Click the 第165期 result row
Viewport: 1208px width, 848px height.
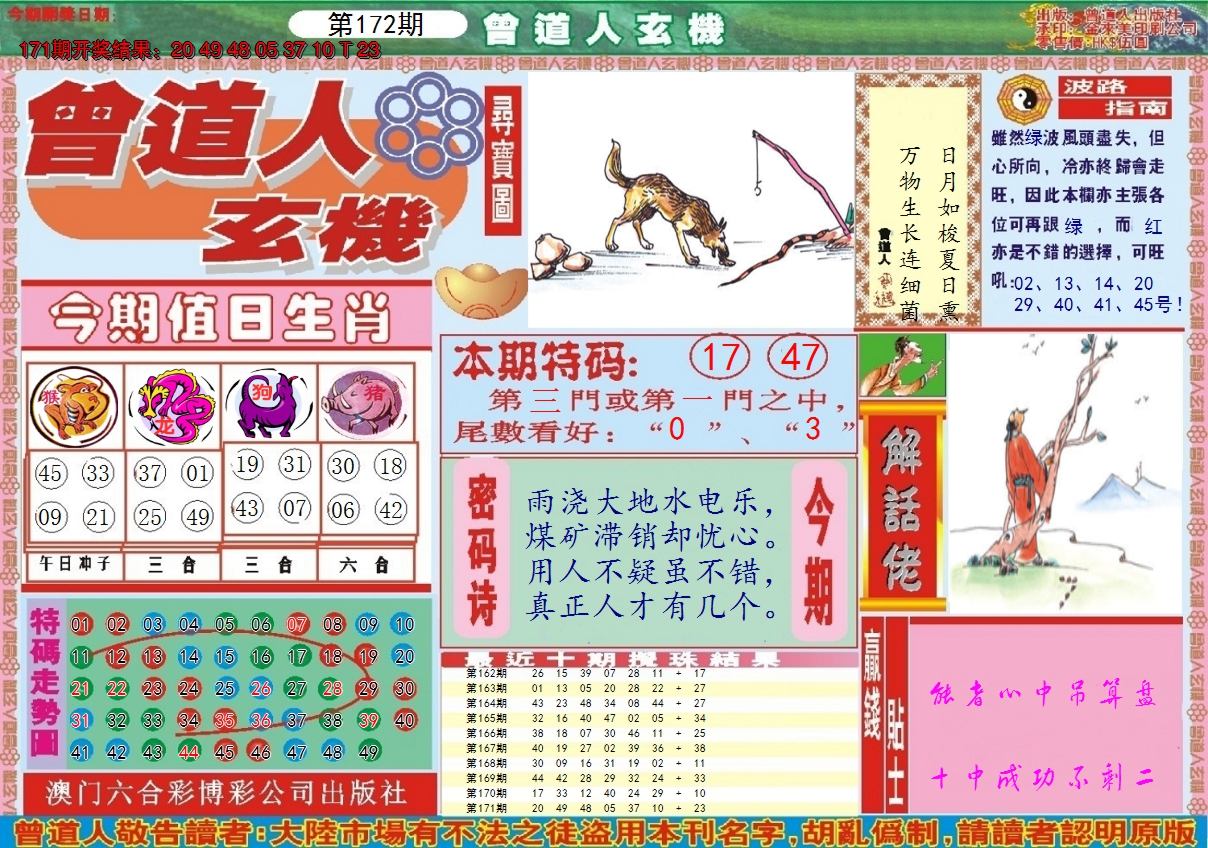click(x=648, y=718)
